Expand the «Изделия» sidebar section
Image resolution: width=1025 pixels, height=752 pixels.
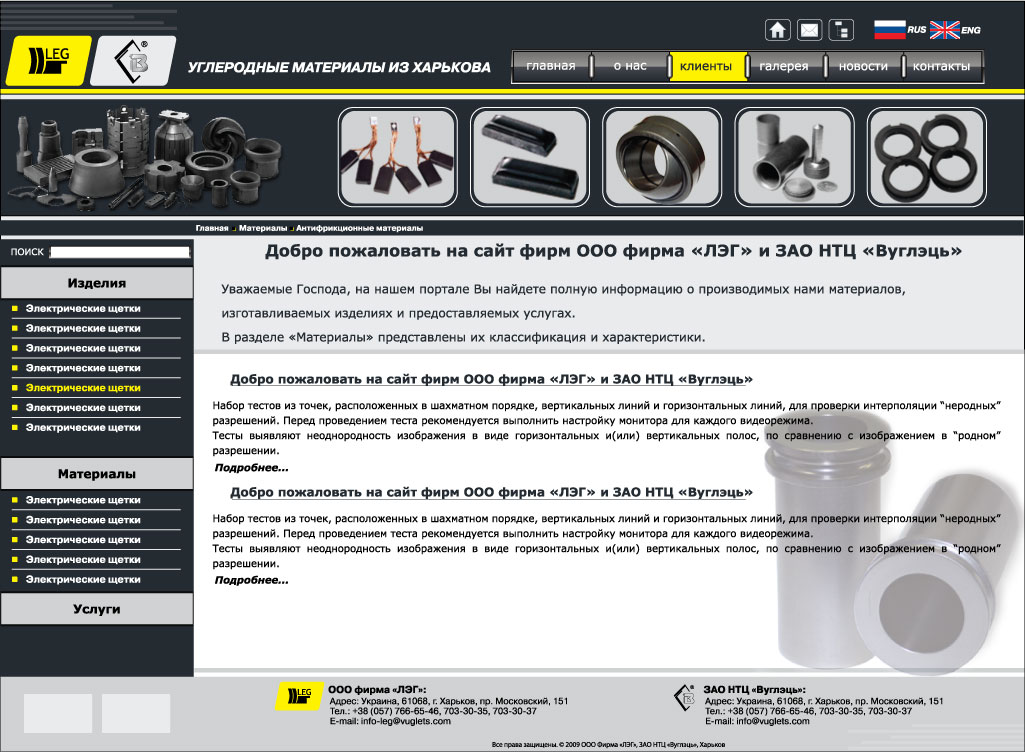pos(97,283)
